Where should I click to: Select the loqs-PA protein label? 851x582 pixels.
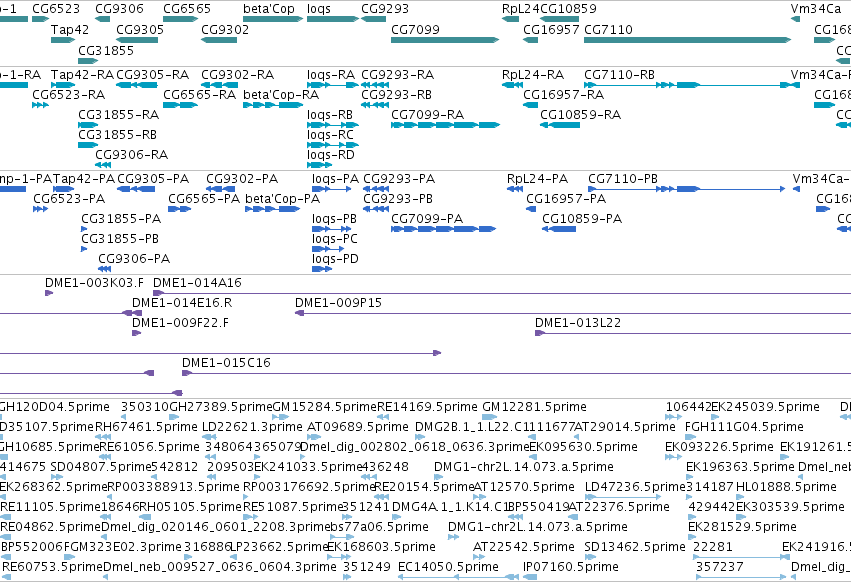pyautogui.click(x=335, y=179)
